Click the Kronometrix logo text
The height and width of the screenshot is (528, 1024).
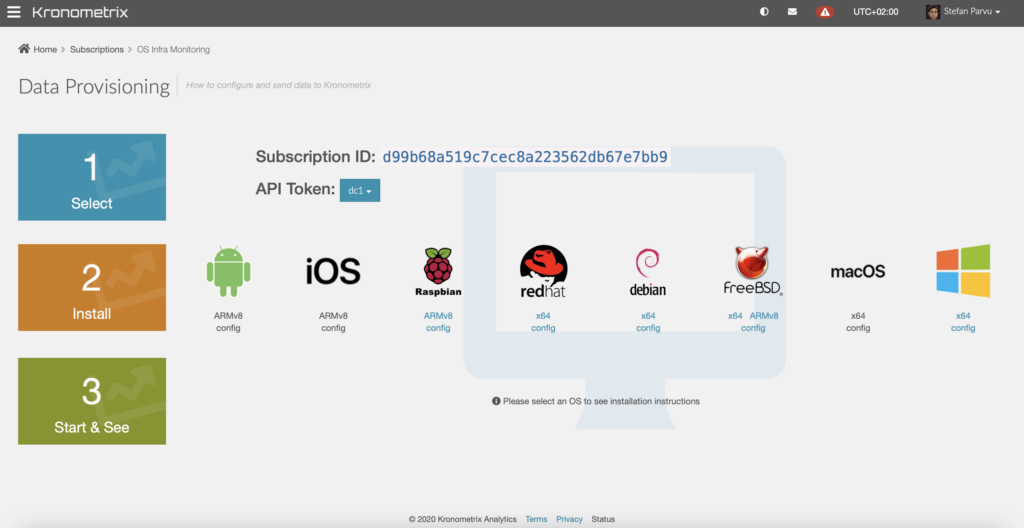point(80,12)
